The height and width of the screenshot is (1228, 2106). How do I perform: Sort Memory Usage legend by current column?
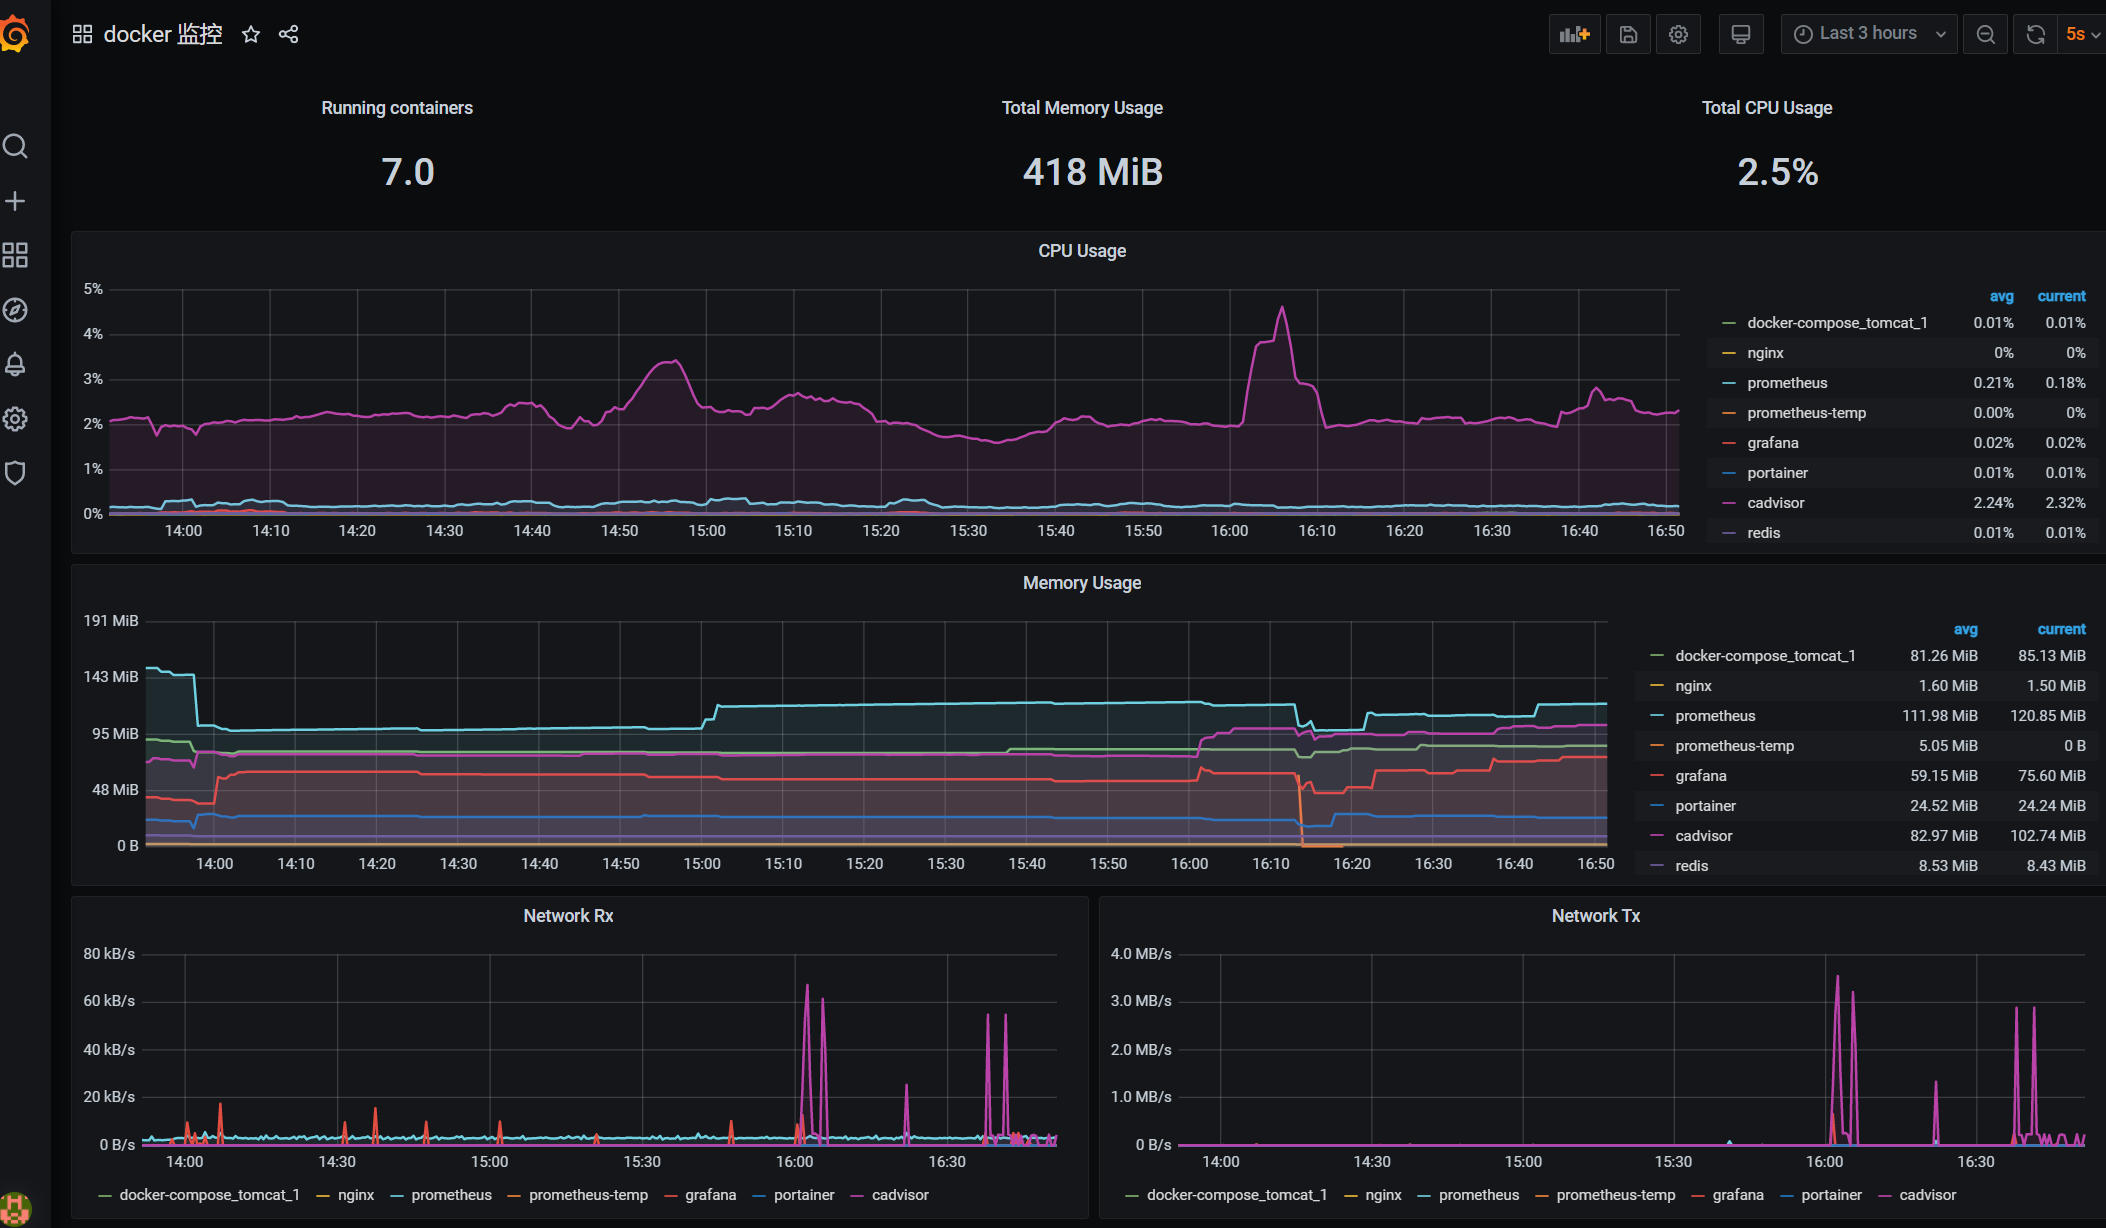coord(2062,630)
